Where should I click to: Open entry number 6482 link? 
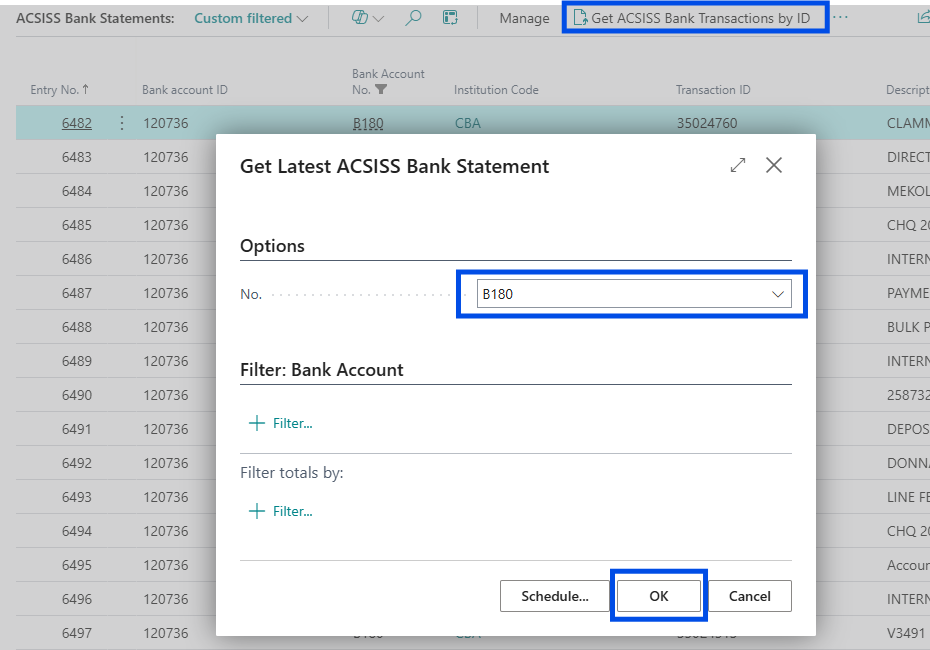click(76, 123)
